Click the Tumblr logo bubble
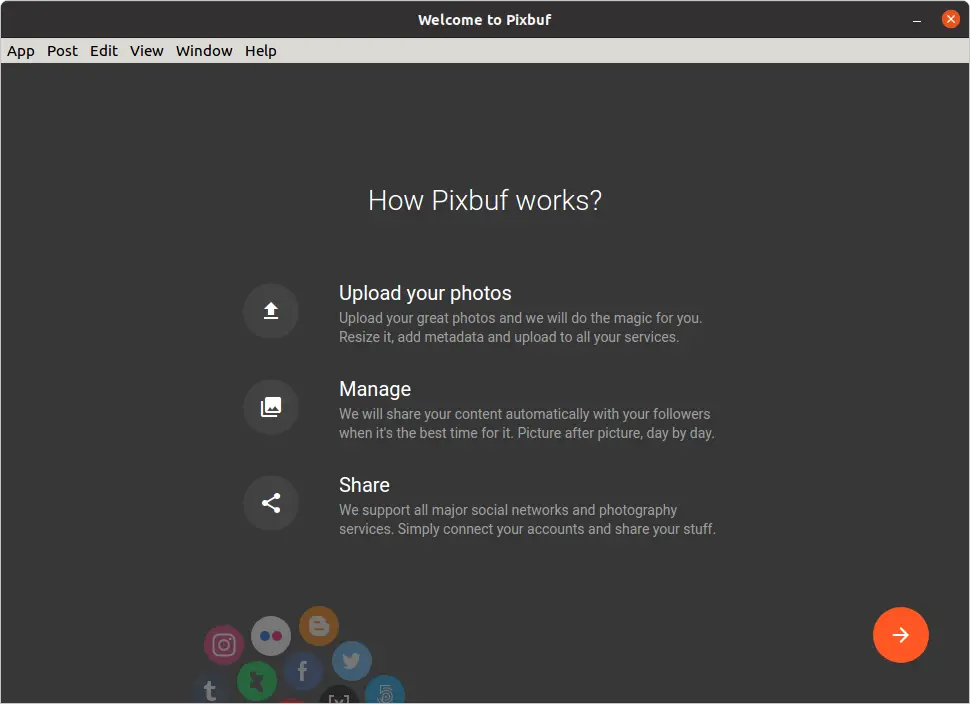 point(210,689)
